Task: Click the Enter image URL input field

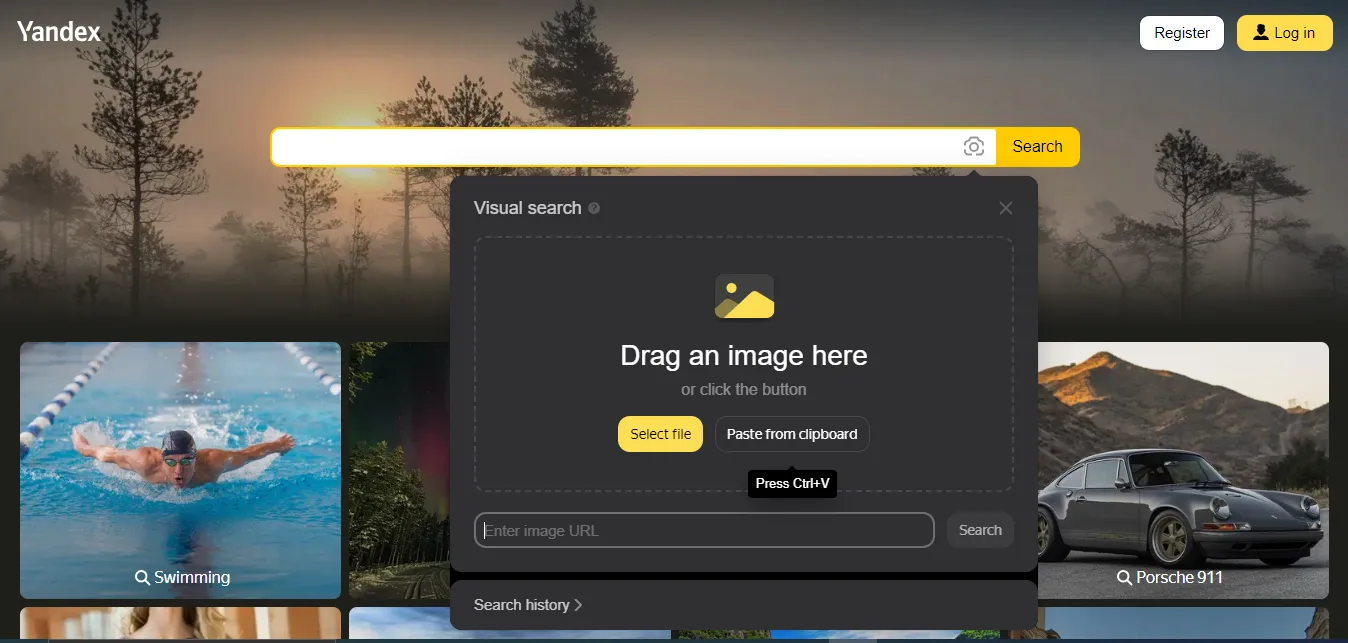Action: point(704,530)
